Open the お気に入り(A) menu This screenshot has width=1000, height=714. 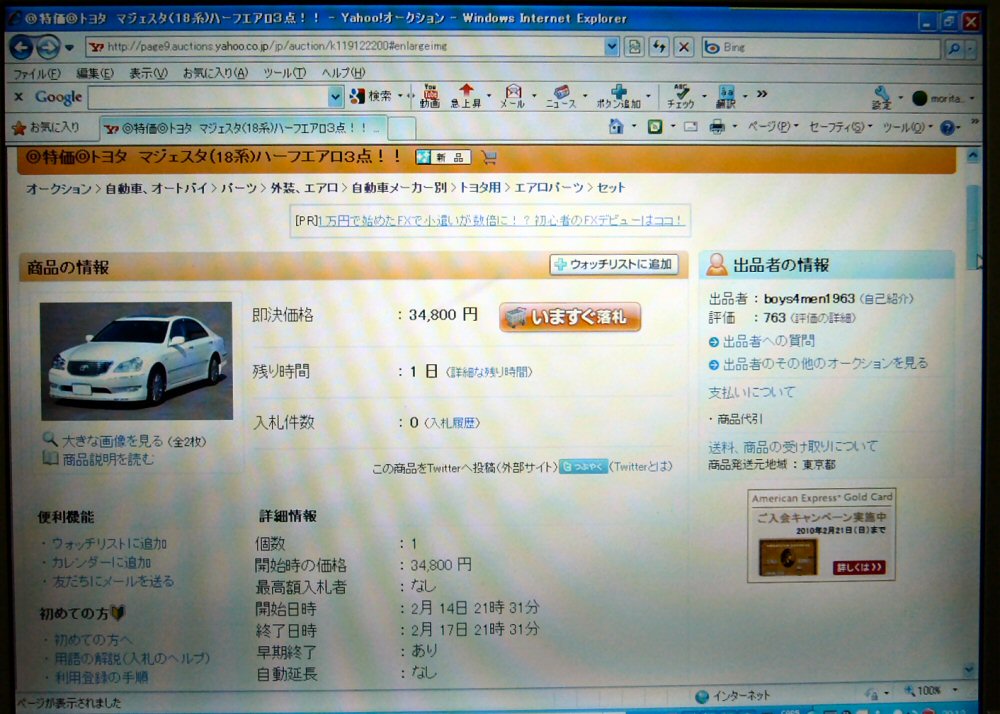pyautogui.click(x=215, y=73)
